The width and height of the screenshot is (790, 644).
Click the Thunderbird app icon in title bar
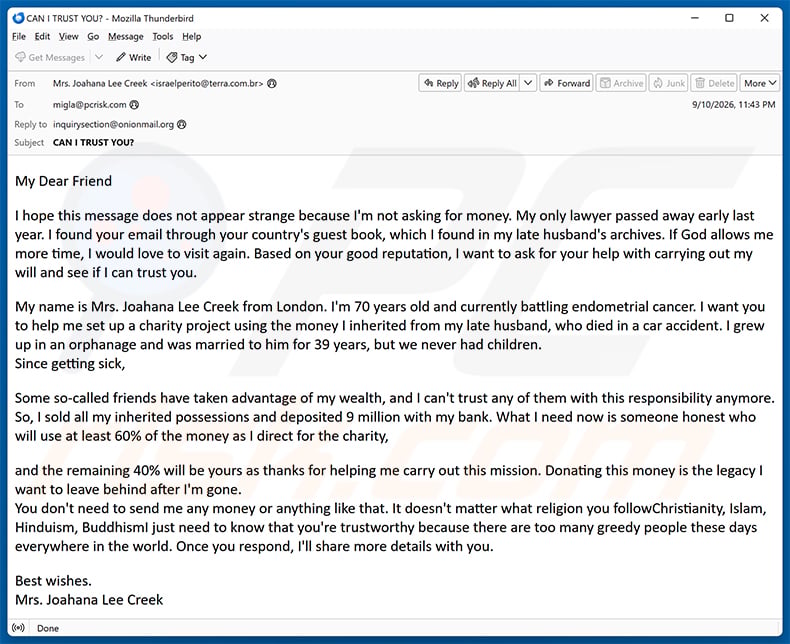(x=18, y=18)
